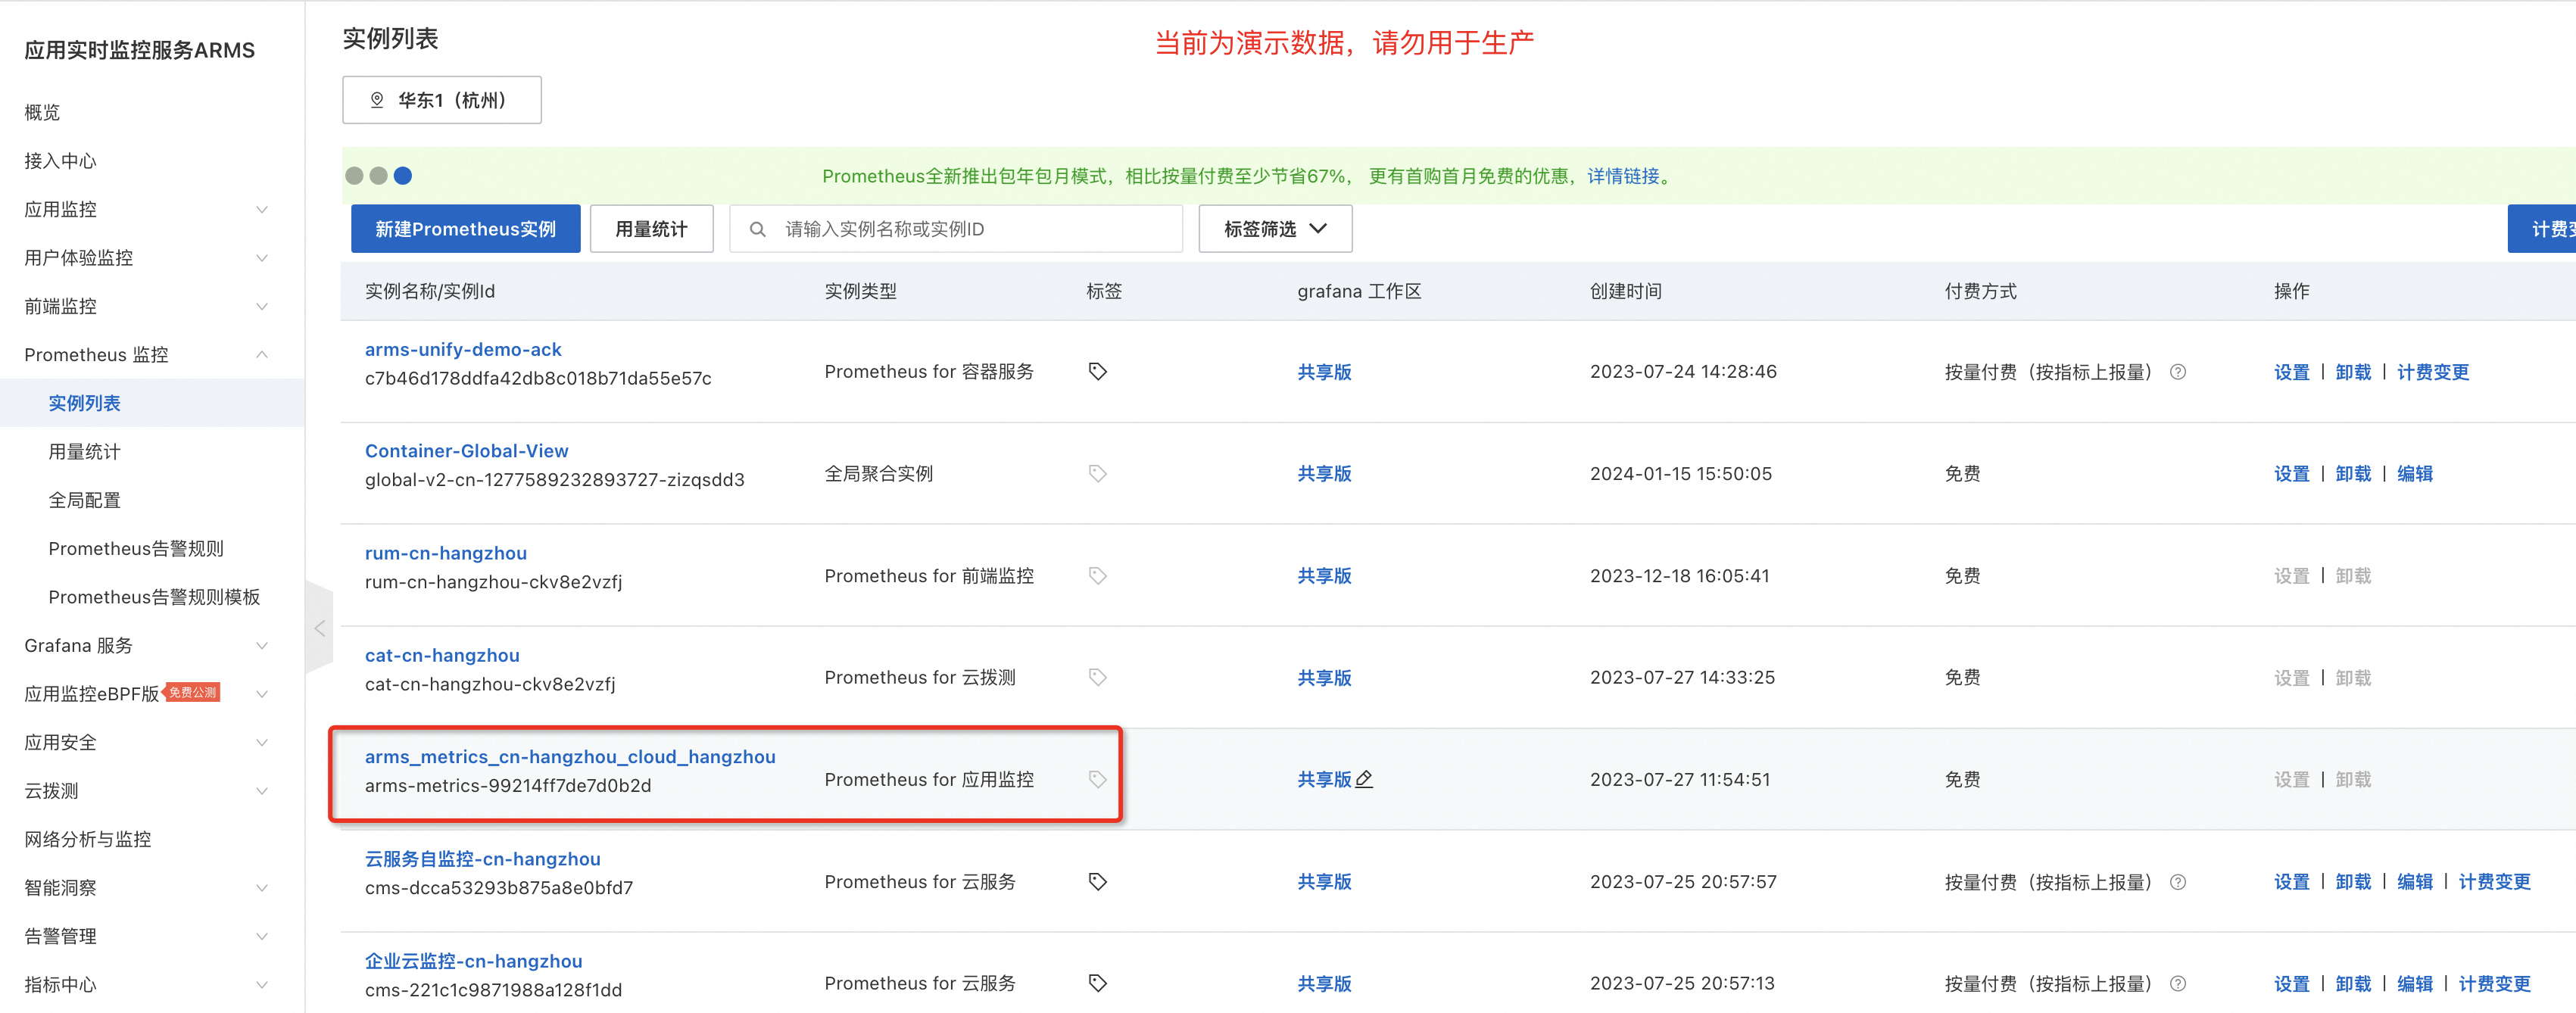Click tag icon for cat-cn-hangzhou row
This screenshot has width=2576, height=1013.
1097,677
